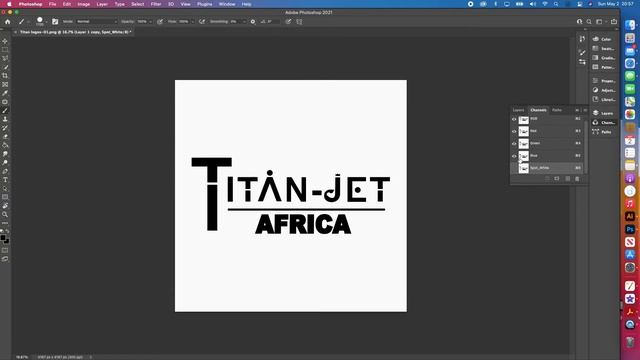Open the Image menu
Viewport: 640px width, 360px height.
(84, 4)
